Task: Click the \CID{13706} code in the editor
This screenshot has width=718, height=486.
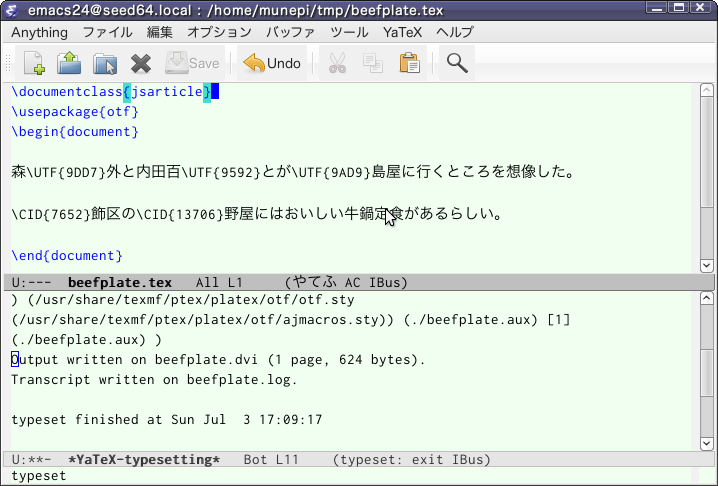Action: (180, 214)
